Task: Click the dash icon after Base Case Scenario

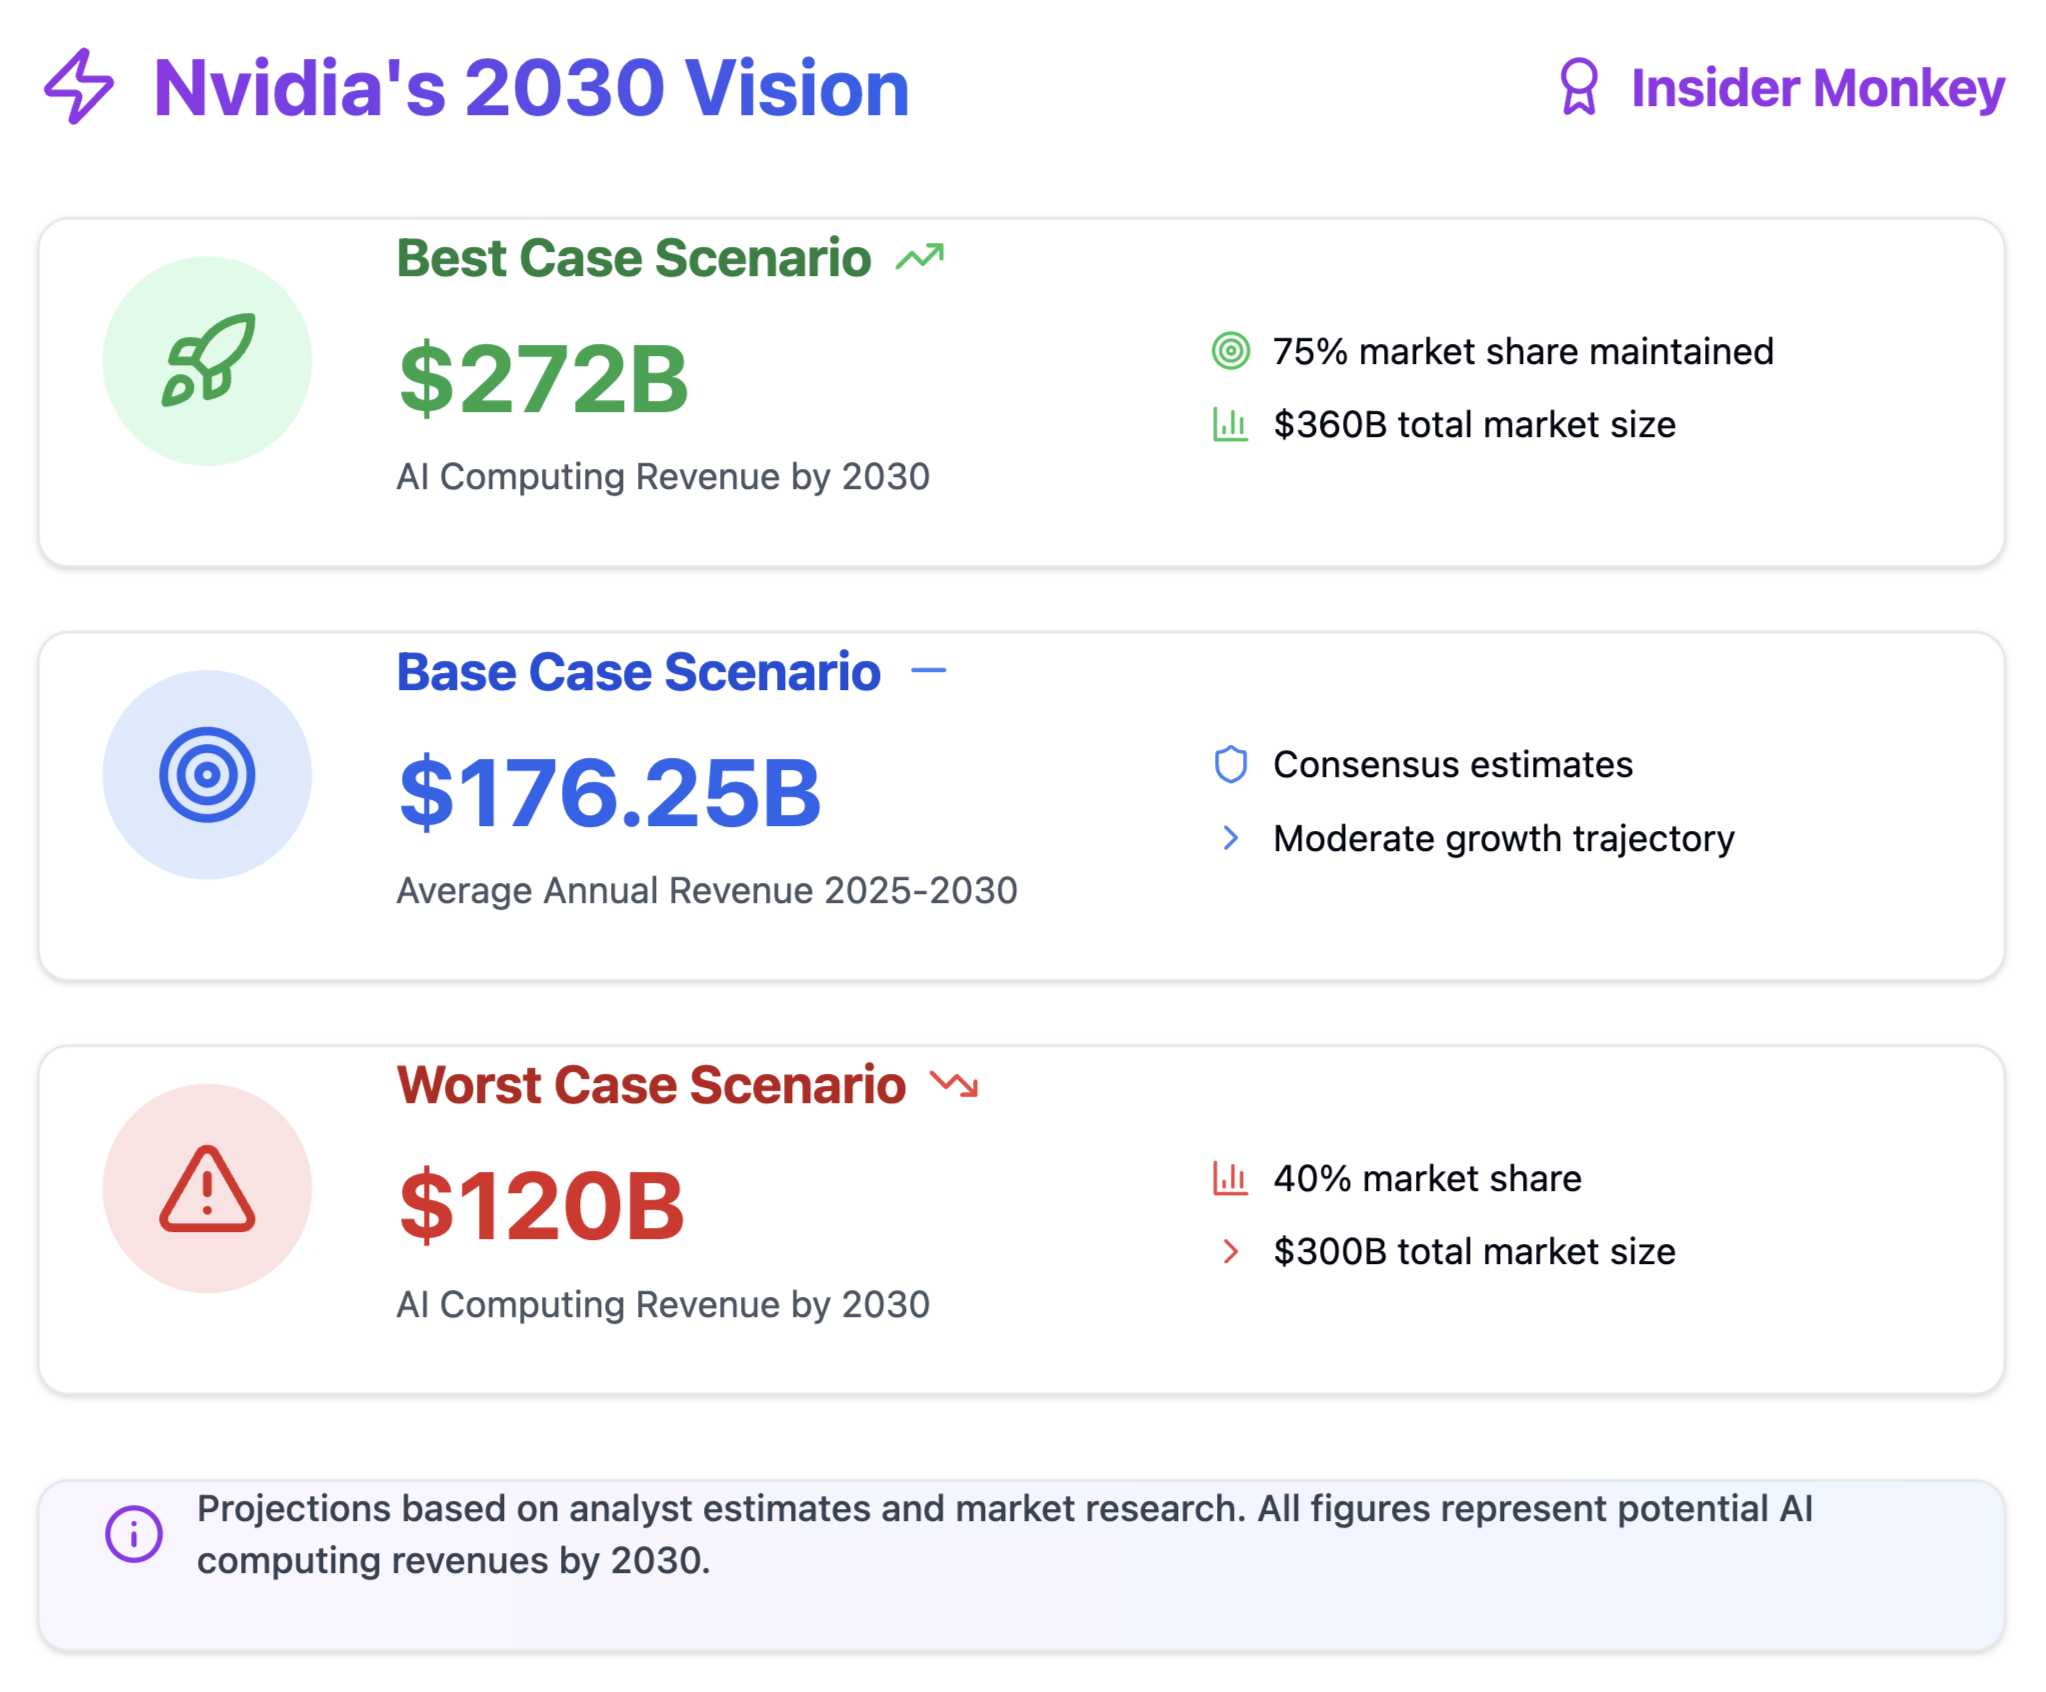Action: 928,671
